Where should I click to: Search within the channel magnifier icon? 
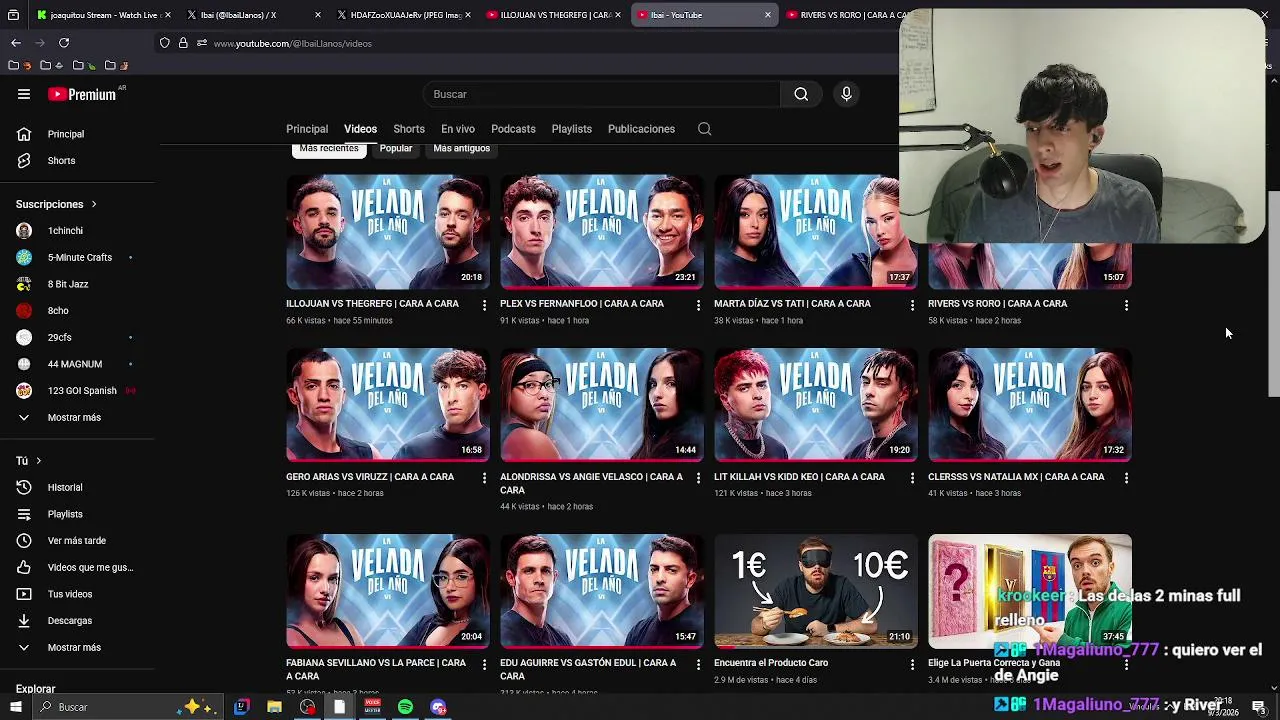(x=705, y=129)
